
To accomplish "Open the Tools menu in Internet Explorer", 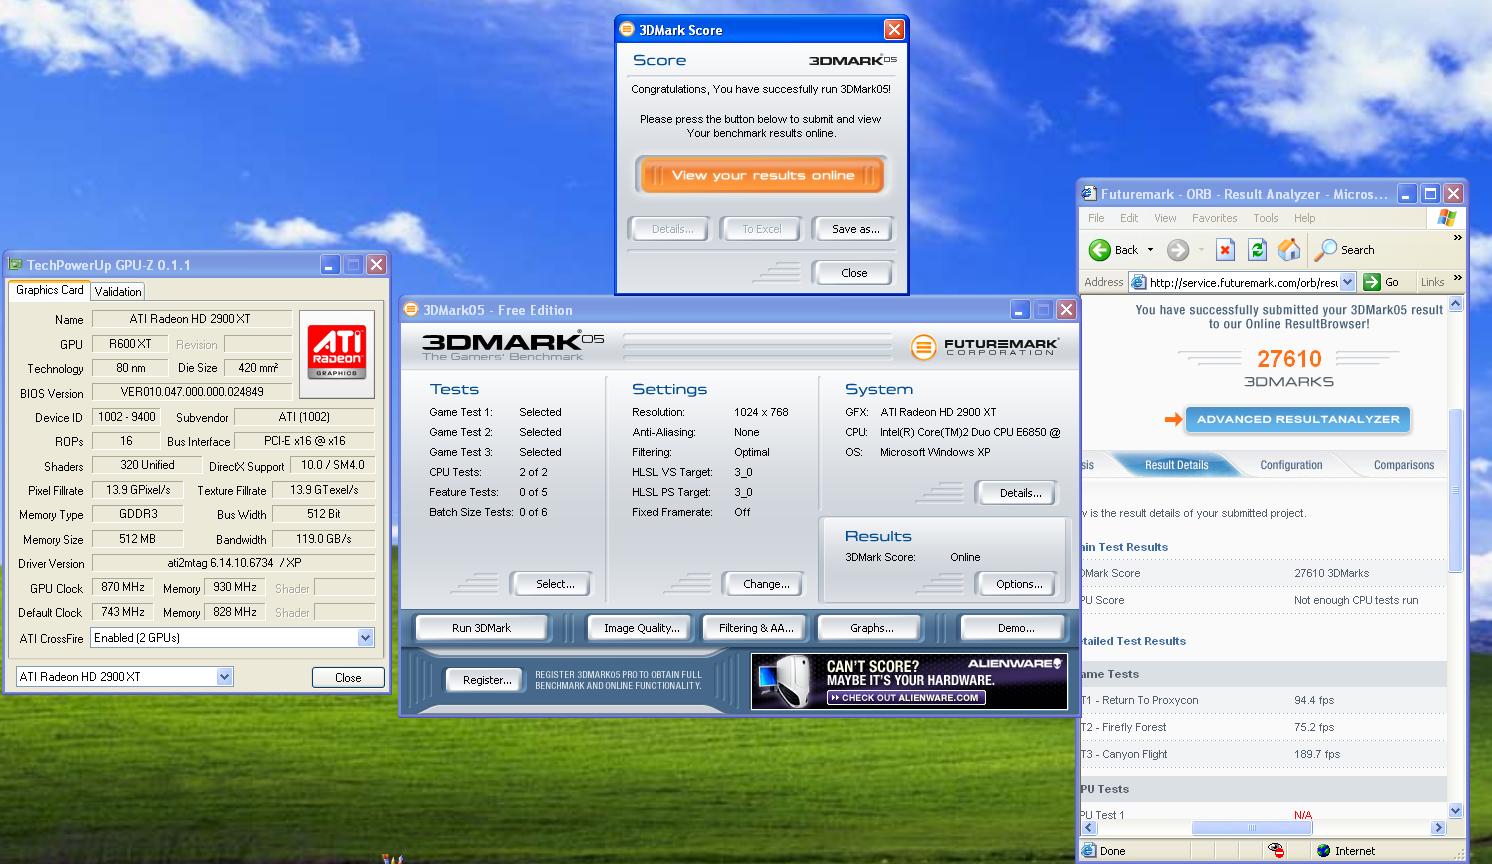I will [1266, 218].
